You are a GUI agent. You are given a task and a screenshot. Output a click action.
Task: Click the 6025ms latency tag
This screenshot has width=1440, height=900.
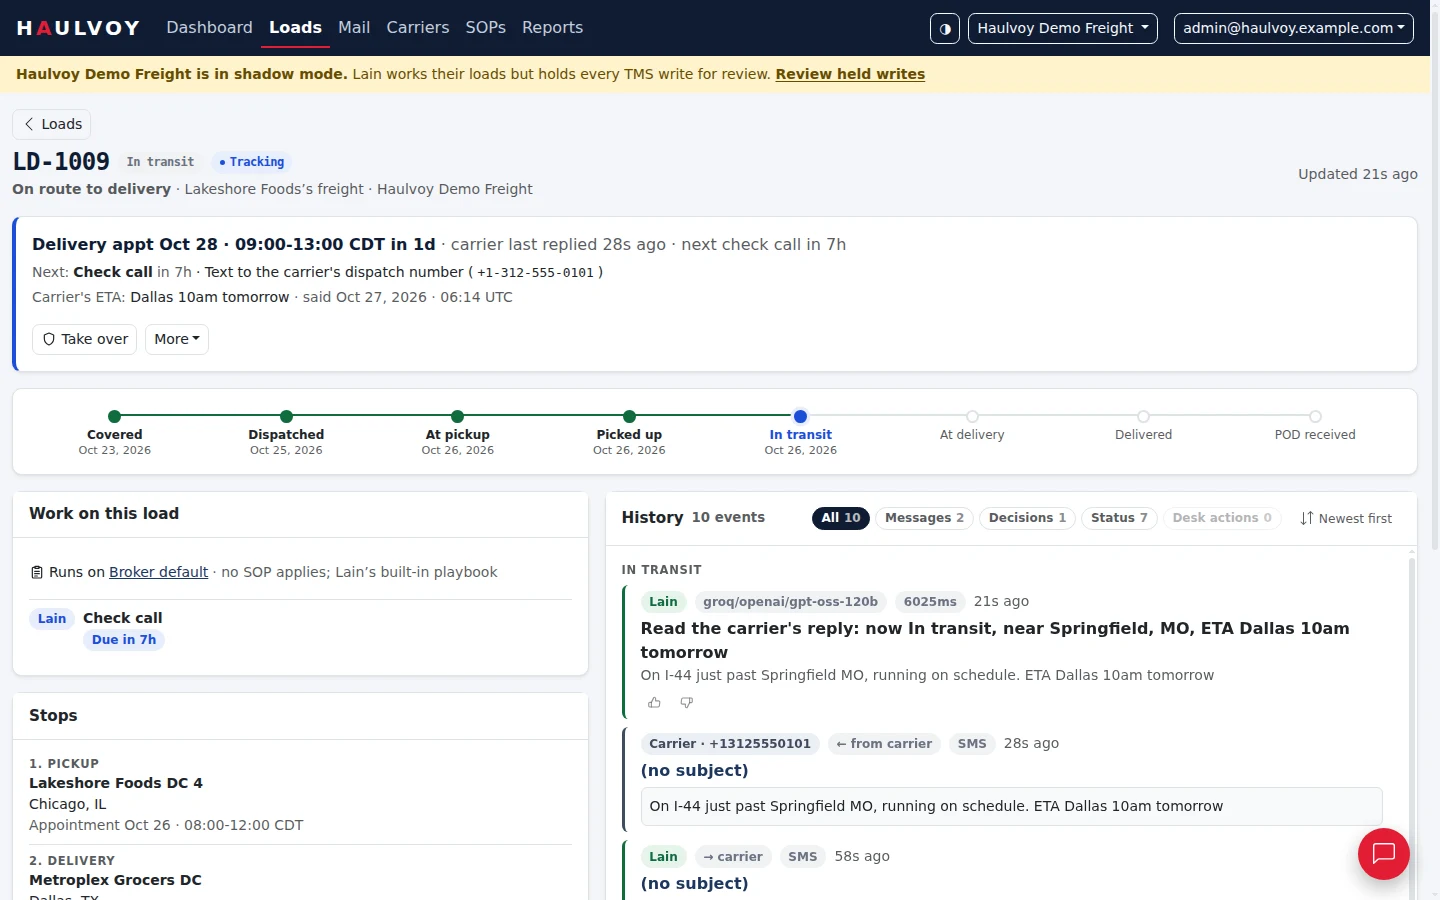pos(930,602)
